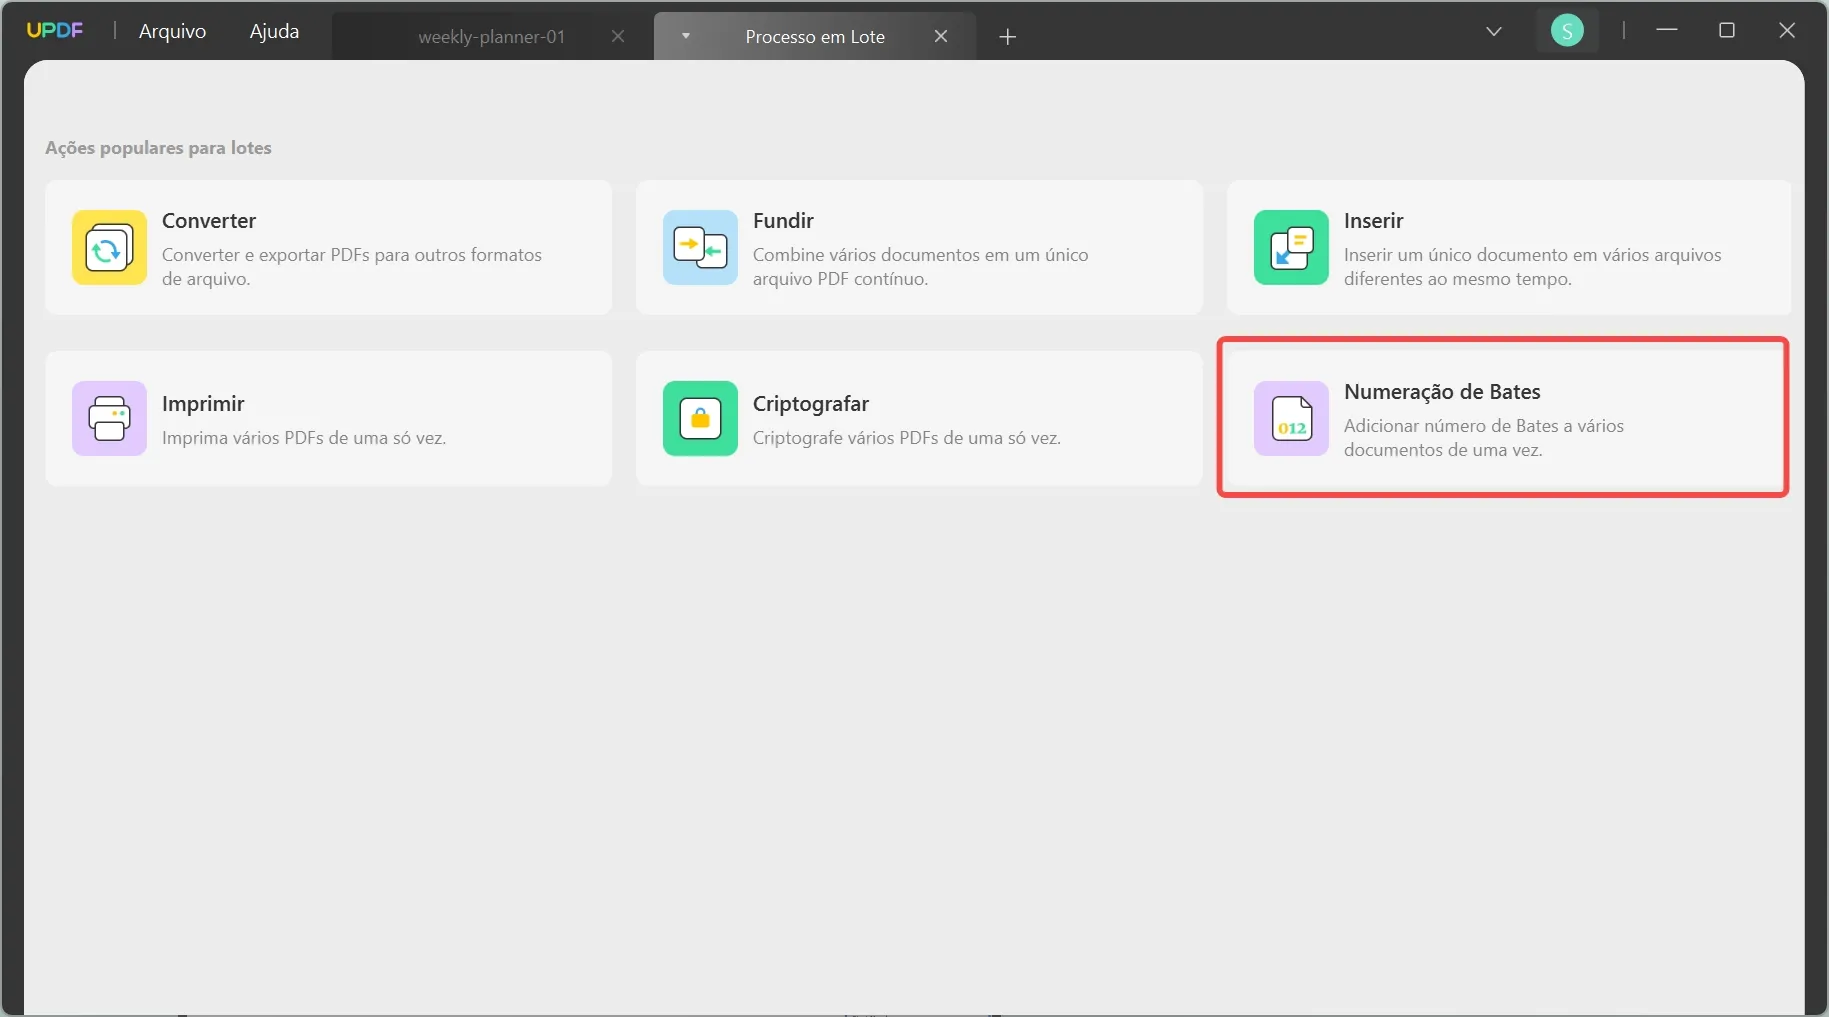This screenshot has height=1017, width=1829.
Task: Choose the Inserir title text
Action: [1374, 221]
